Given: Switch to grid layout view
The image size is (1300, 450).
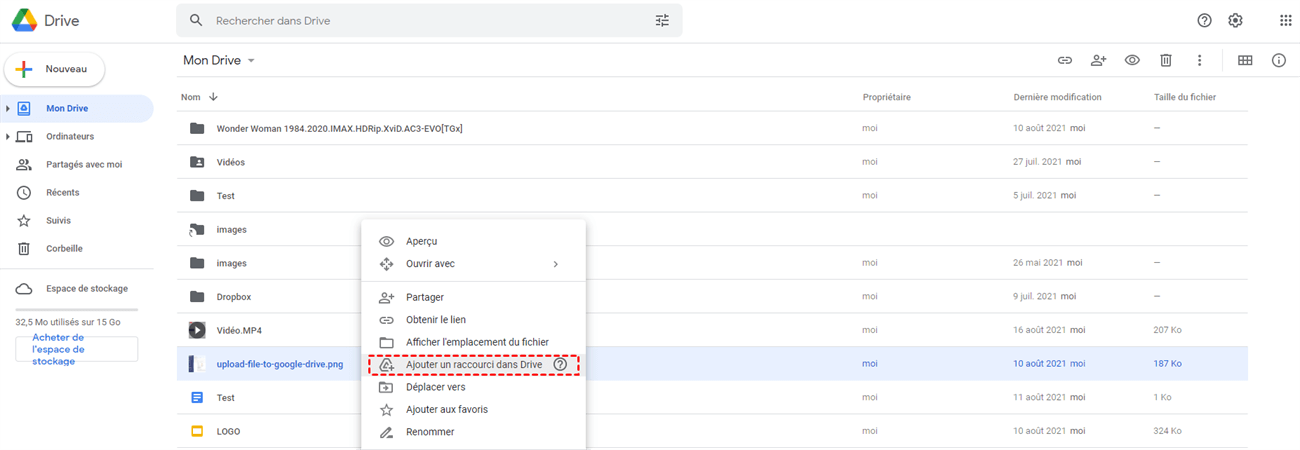Looking at the screenshot, I should 1245,60.
